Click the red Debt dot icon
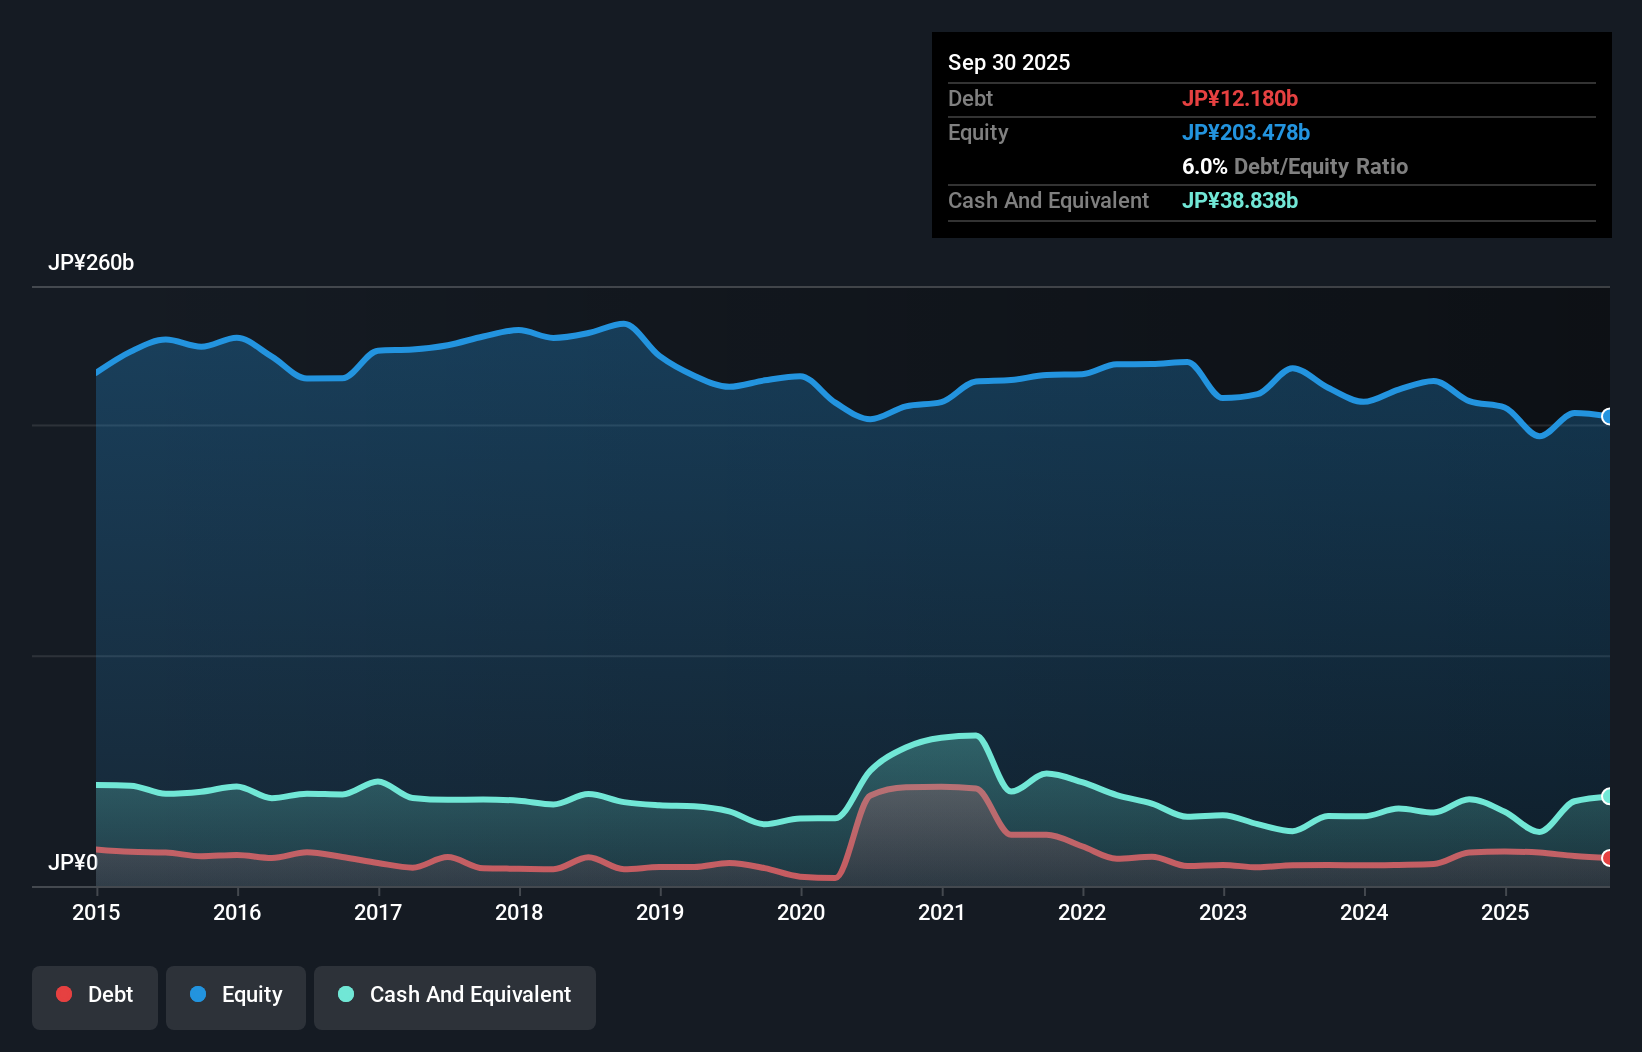 click(63, 994)
